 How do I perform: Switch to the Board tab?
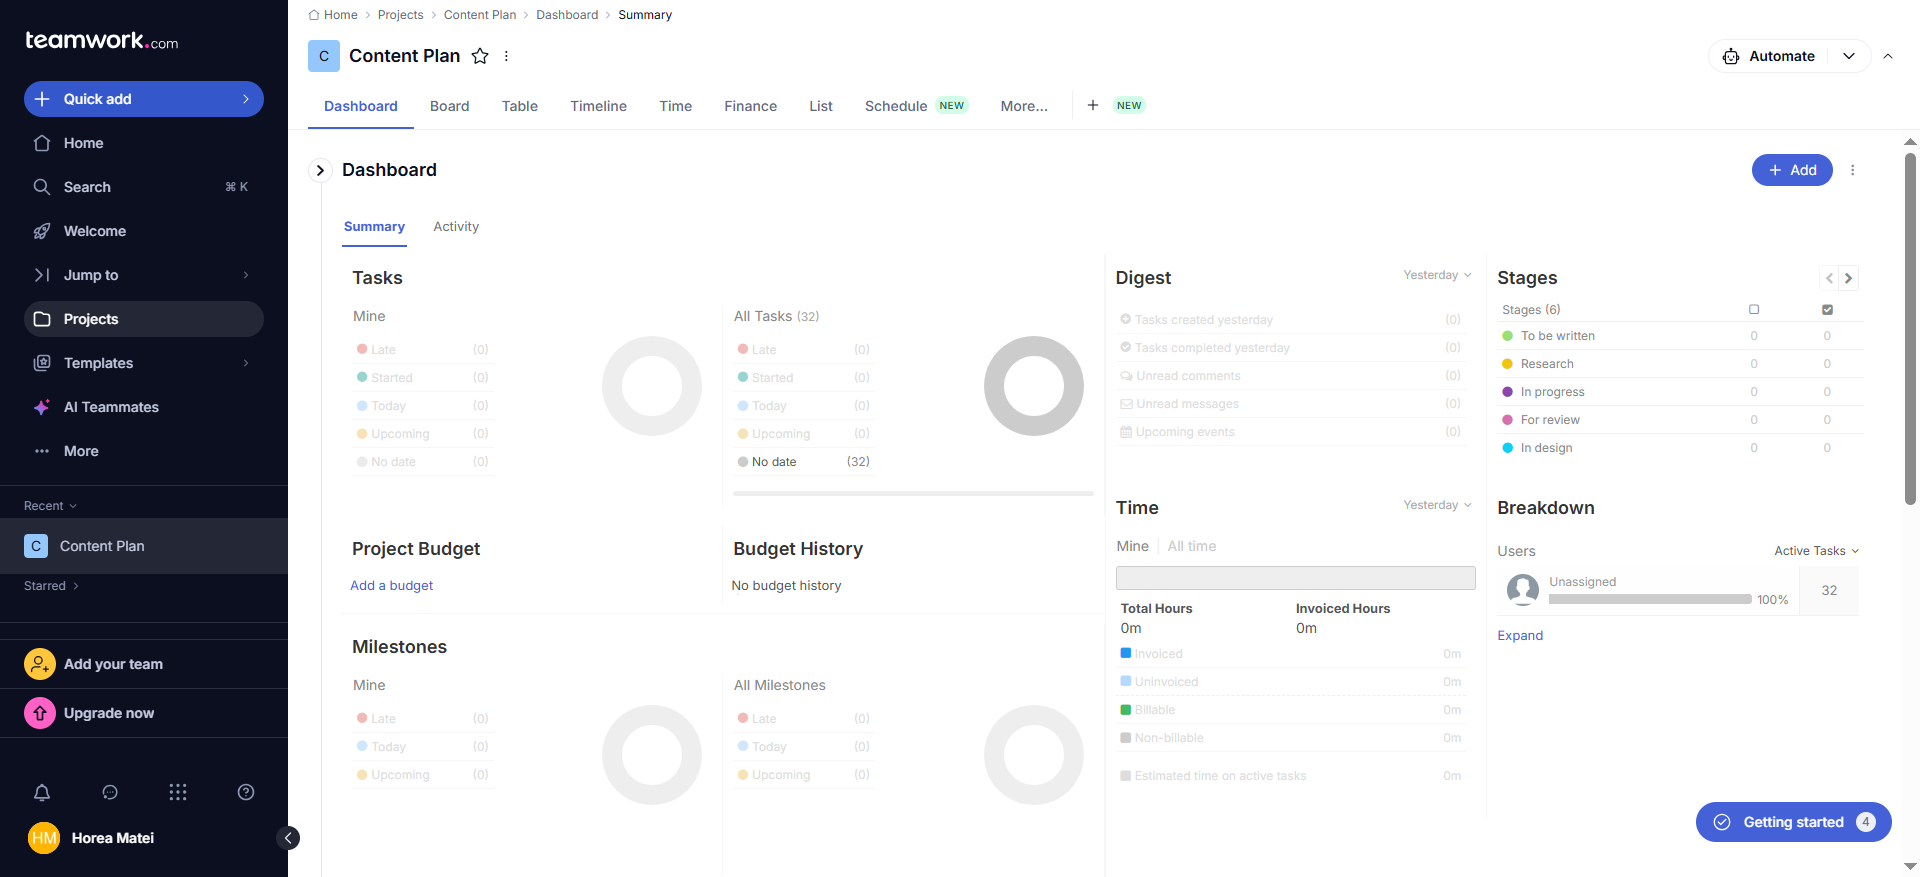click(x=449, y=106)
